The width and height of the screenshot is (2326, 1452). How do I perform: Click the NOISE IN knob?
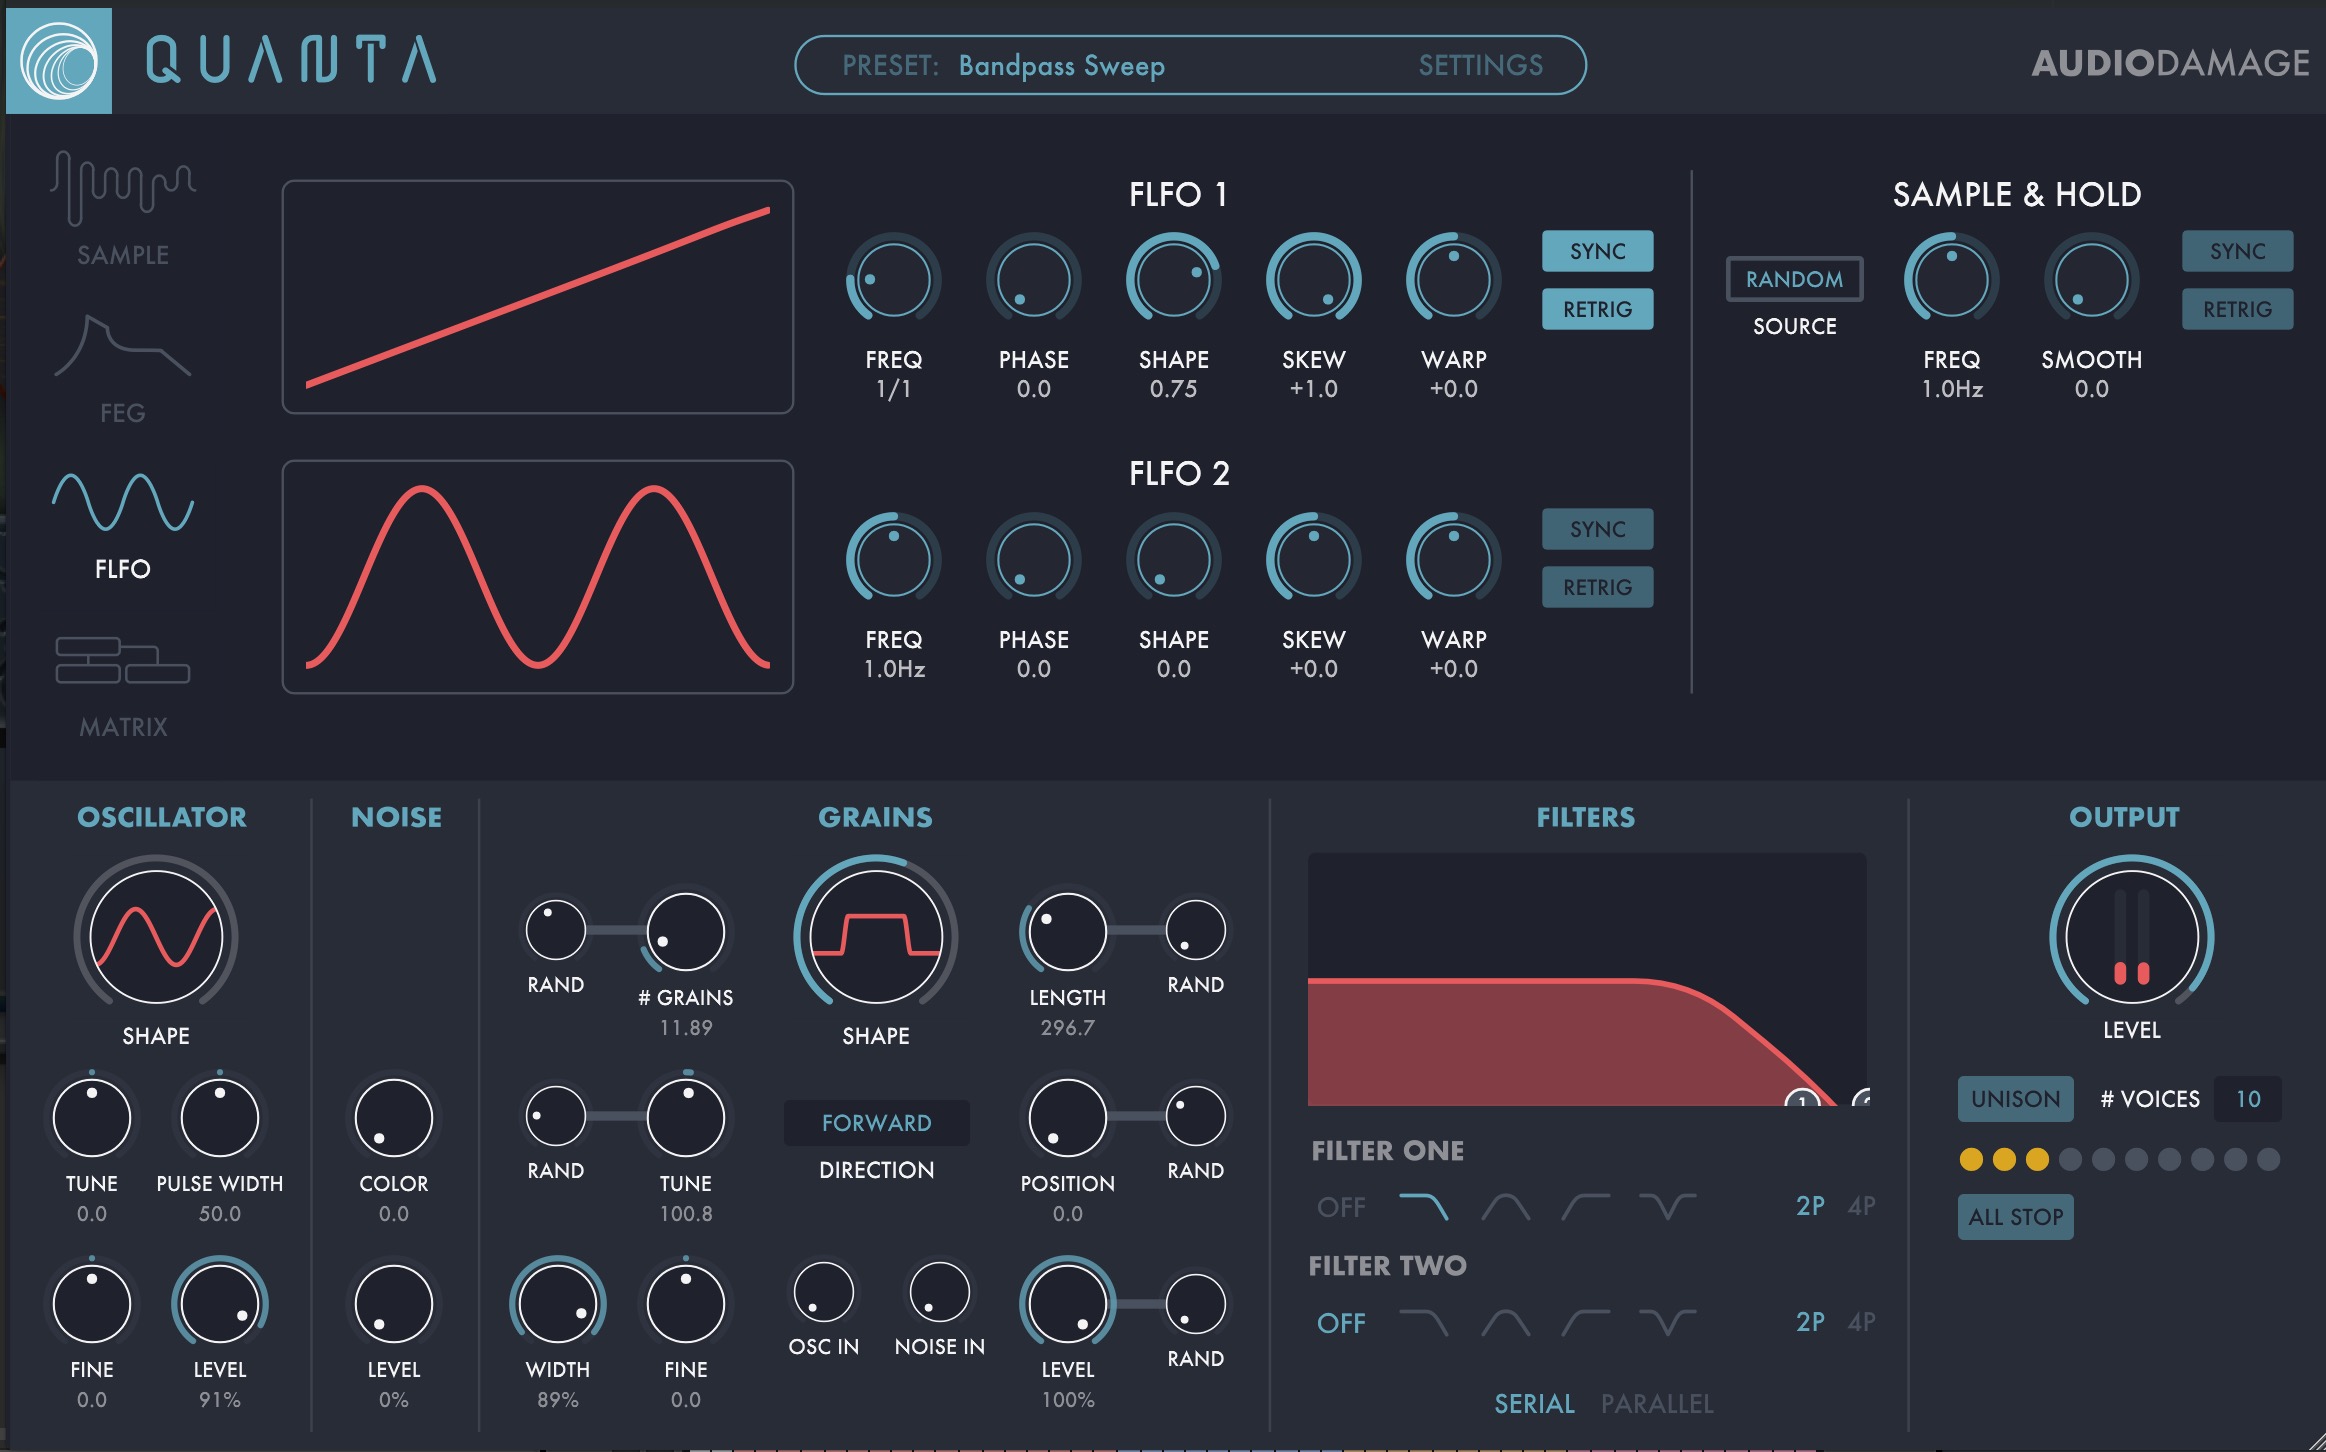click(939, 1292)
